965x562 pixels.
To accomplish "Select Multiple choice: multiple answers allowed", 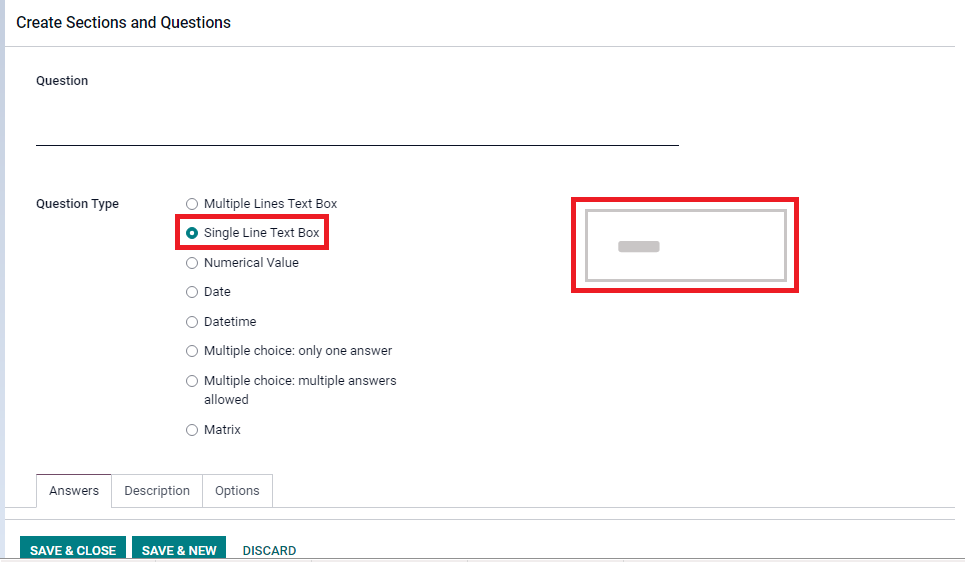I will [x=192, y=381].
